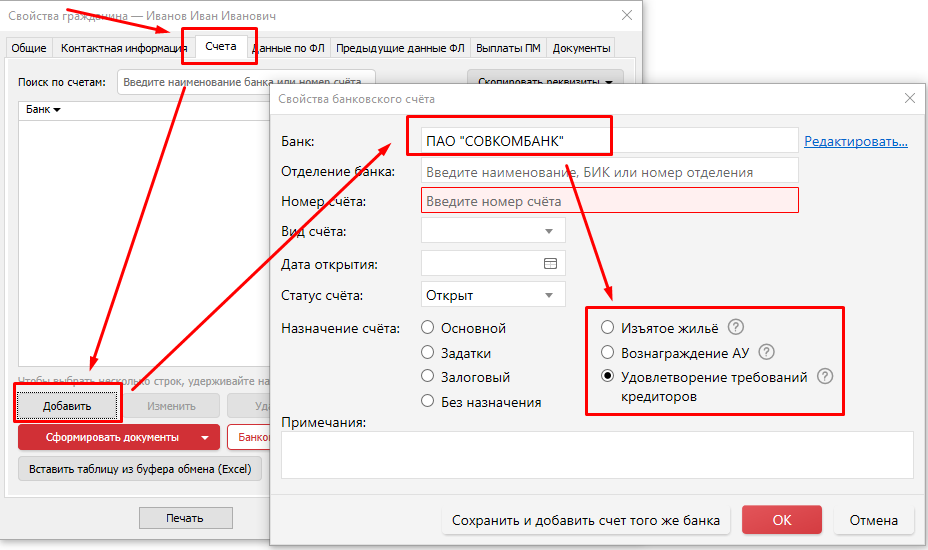
Task: Select Вознаграждение АУ account purpose
Action: [607, 353]
